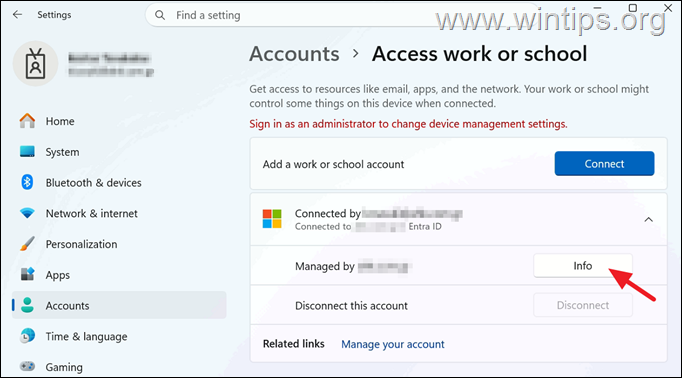The width and height of the screenshot is (682, 378).
Task: Open Manage your account link
Action: pos(392,344)
